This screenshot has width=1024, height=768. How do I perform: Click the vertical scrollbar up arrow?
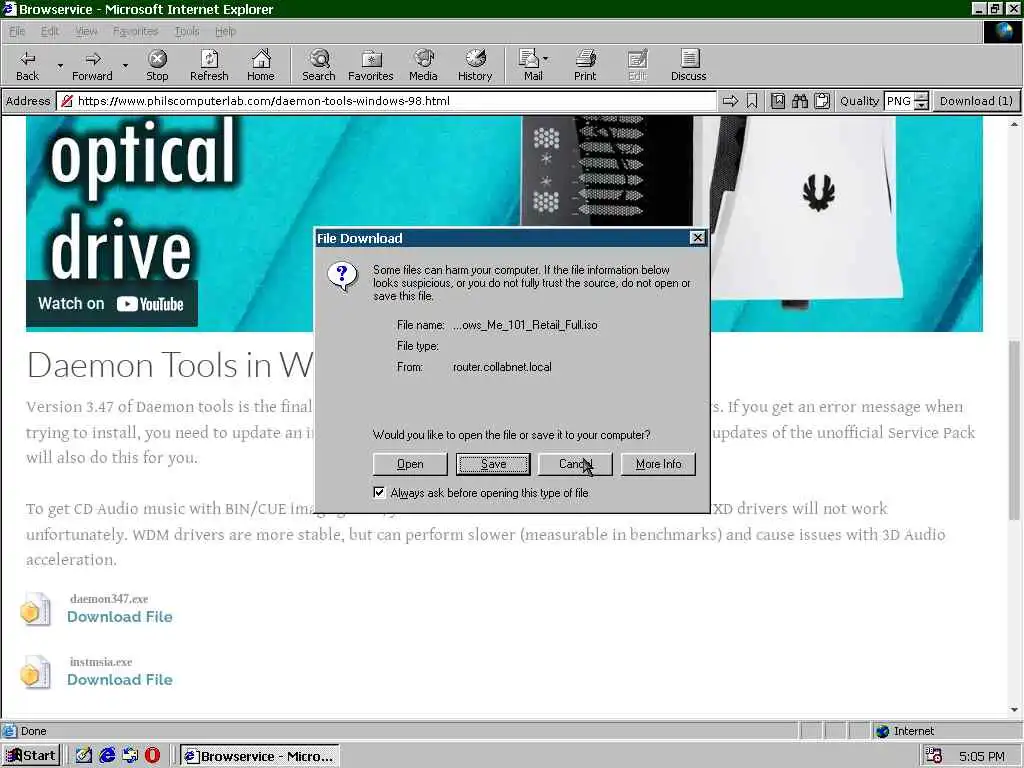coord(1014,123)
